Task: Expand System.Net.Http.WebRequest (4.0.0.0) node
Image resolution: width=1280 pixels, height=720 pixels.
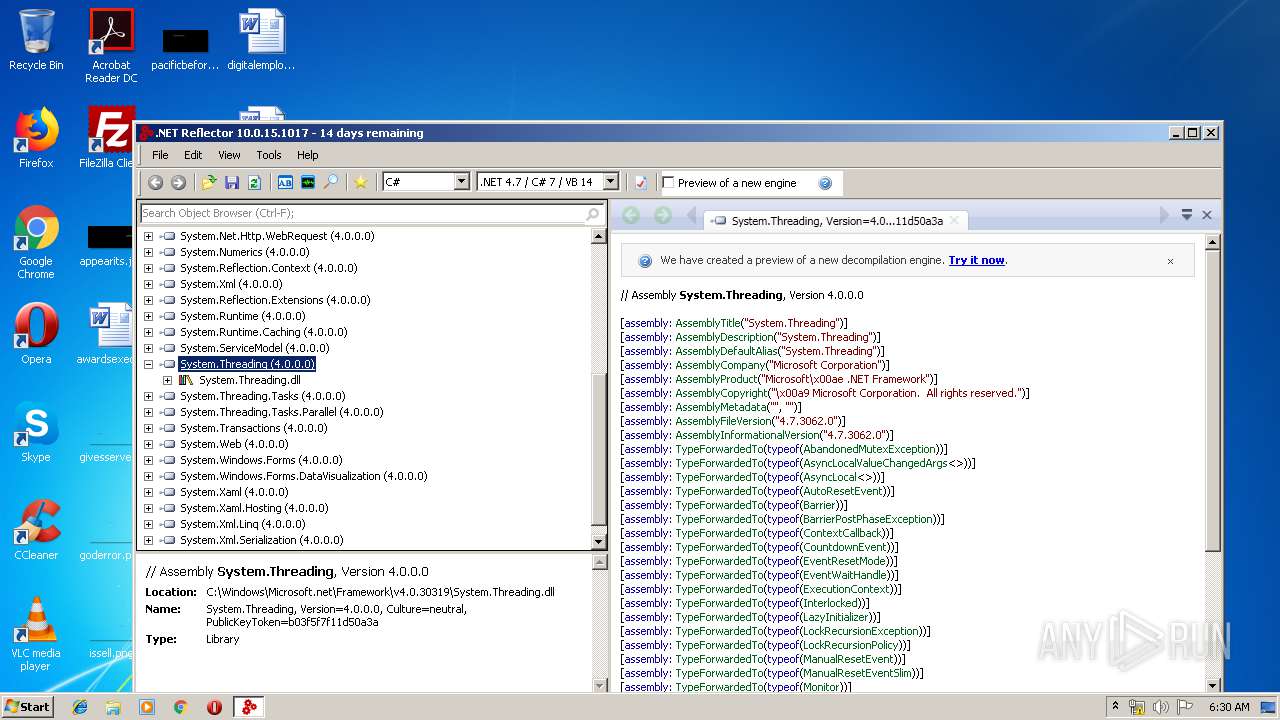Action: [148, 236]
